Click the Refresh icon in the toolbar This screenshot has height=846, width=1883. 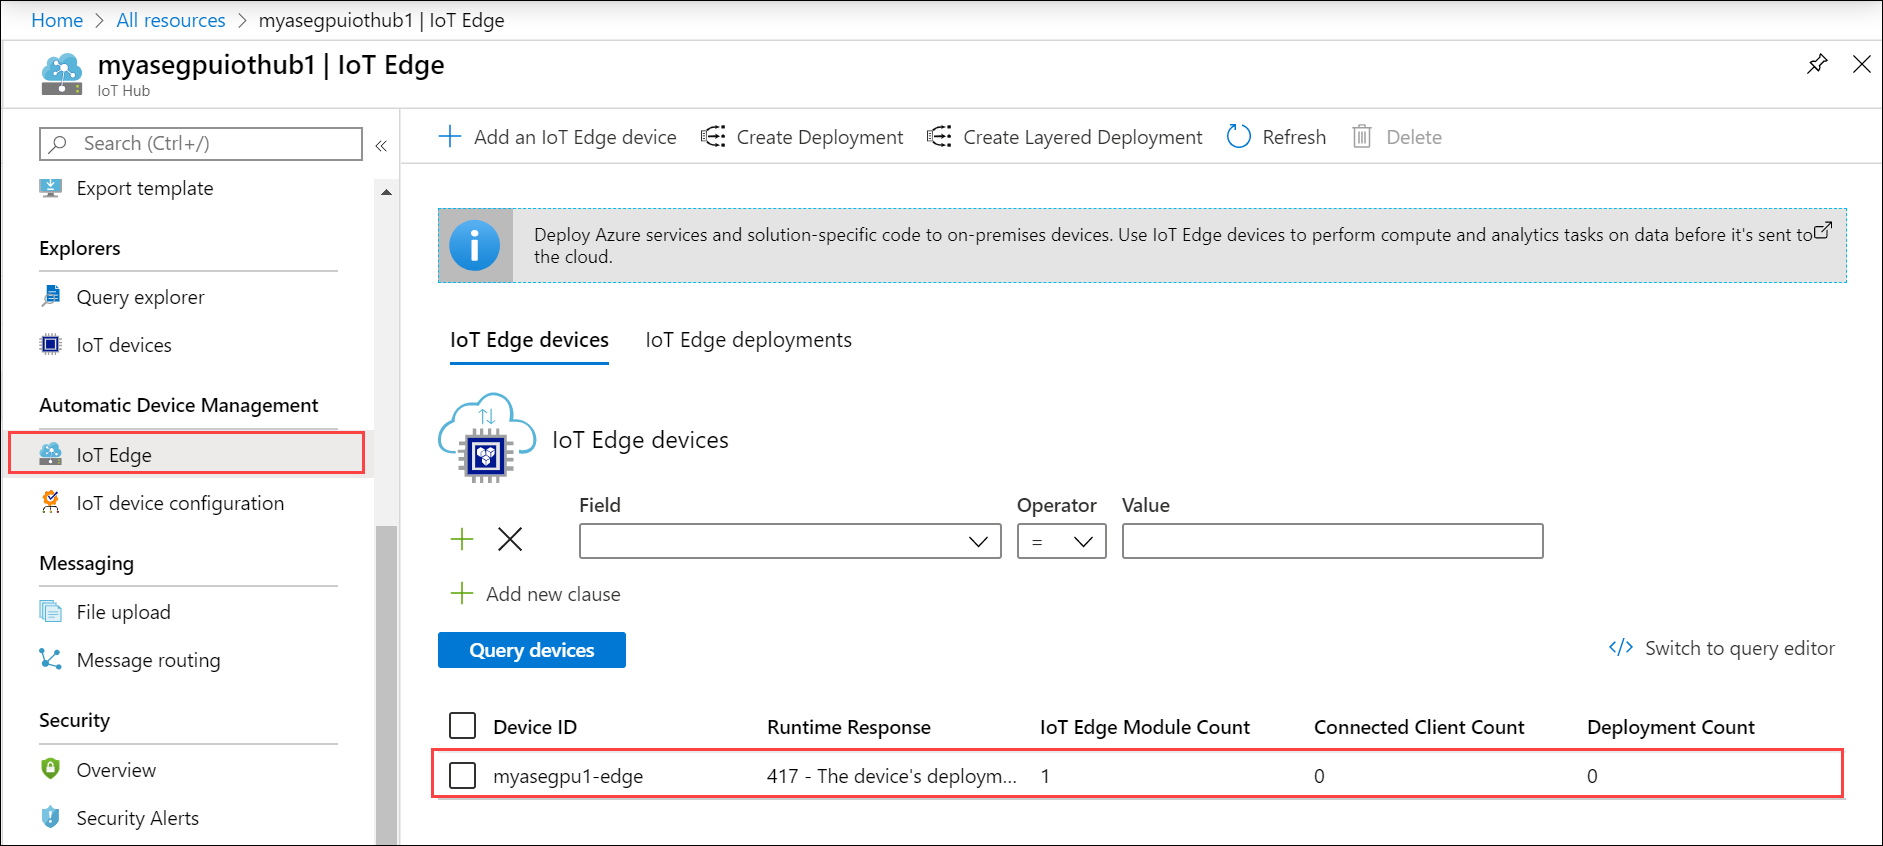[1238, 137]
